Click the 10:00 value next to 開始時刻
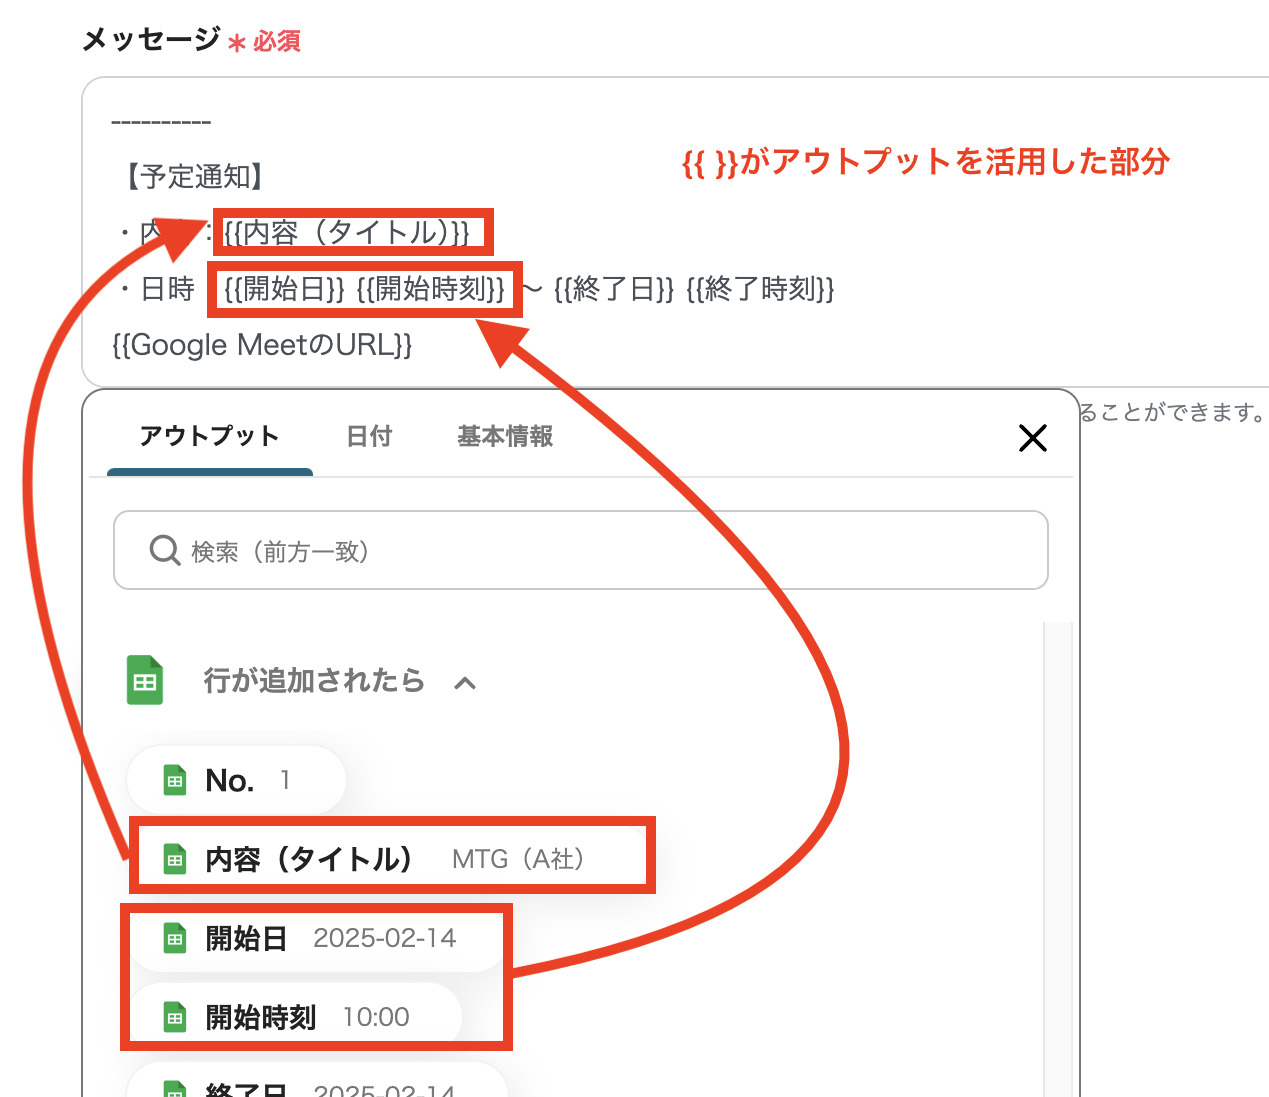Screen dimensions: 1269x1097 (376, 1017)
